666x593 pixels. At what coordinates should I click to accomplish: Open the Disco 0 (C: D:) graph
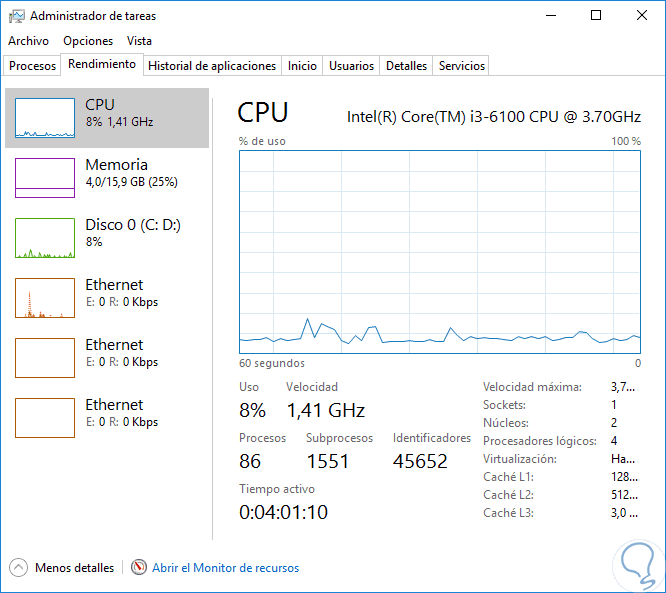pos(45,238)
